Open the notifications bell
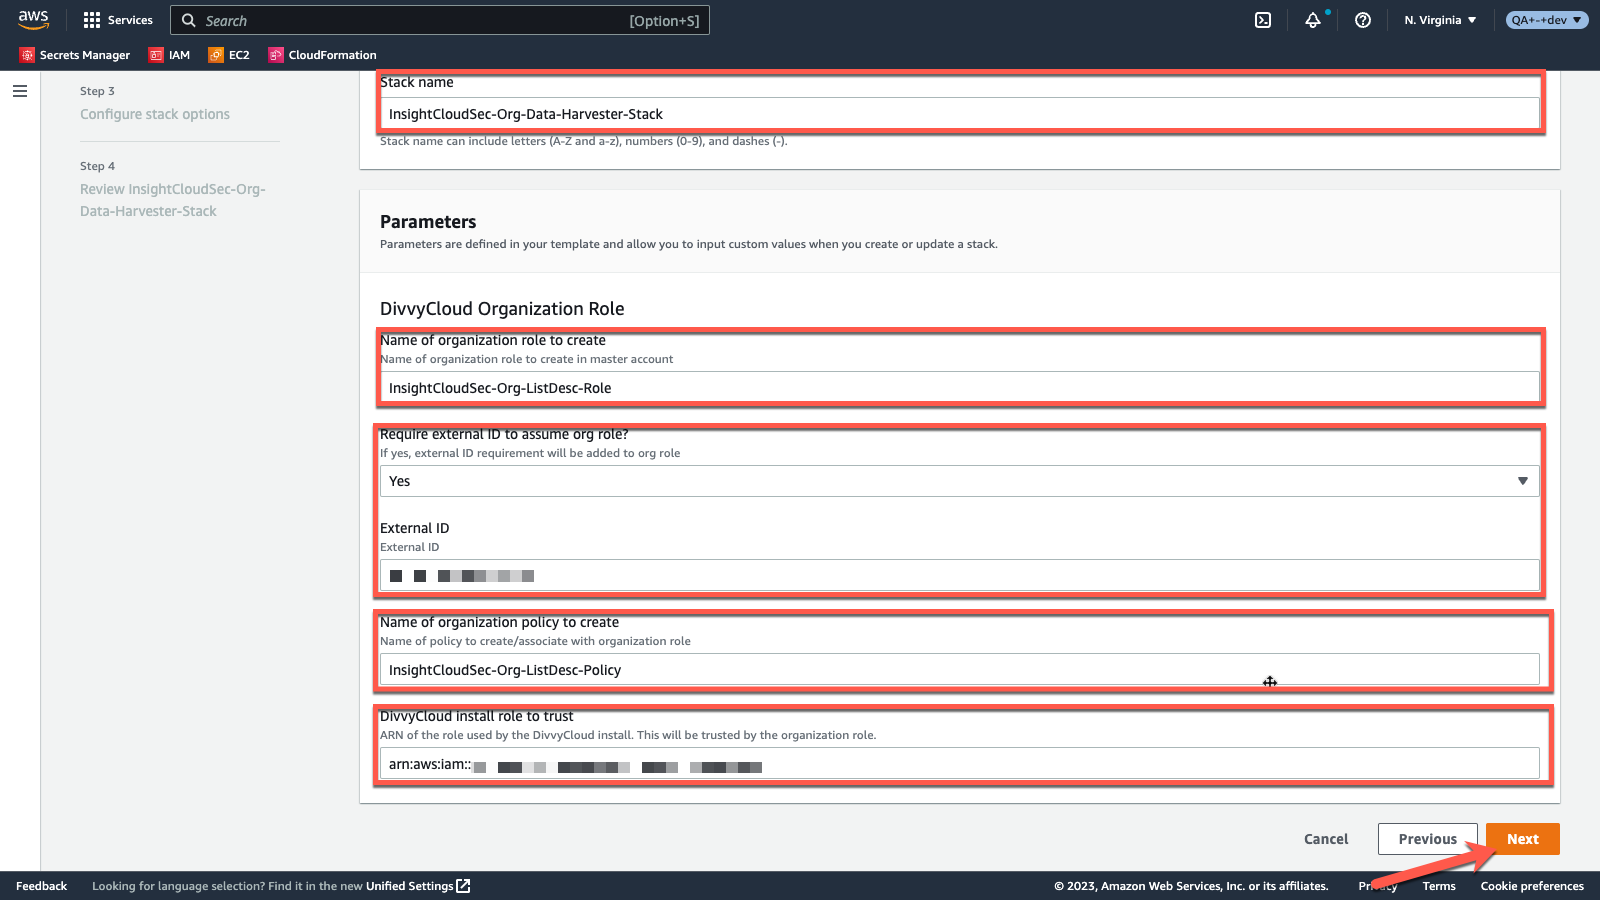 1313,20
